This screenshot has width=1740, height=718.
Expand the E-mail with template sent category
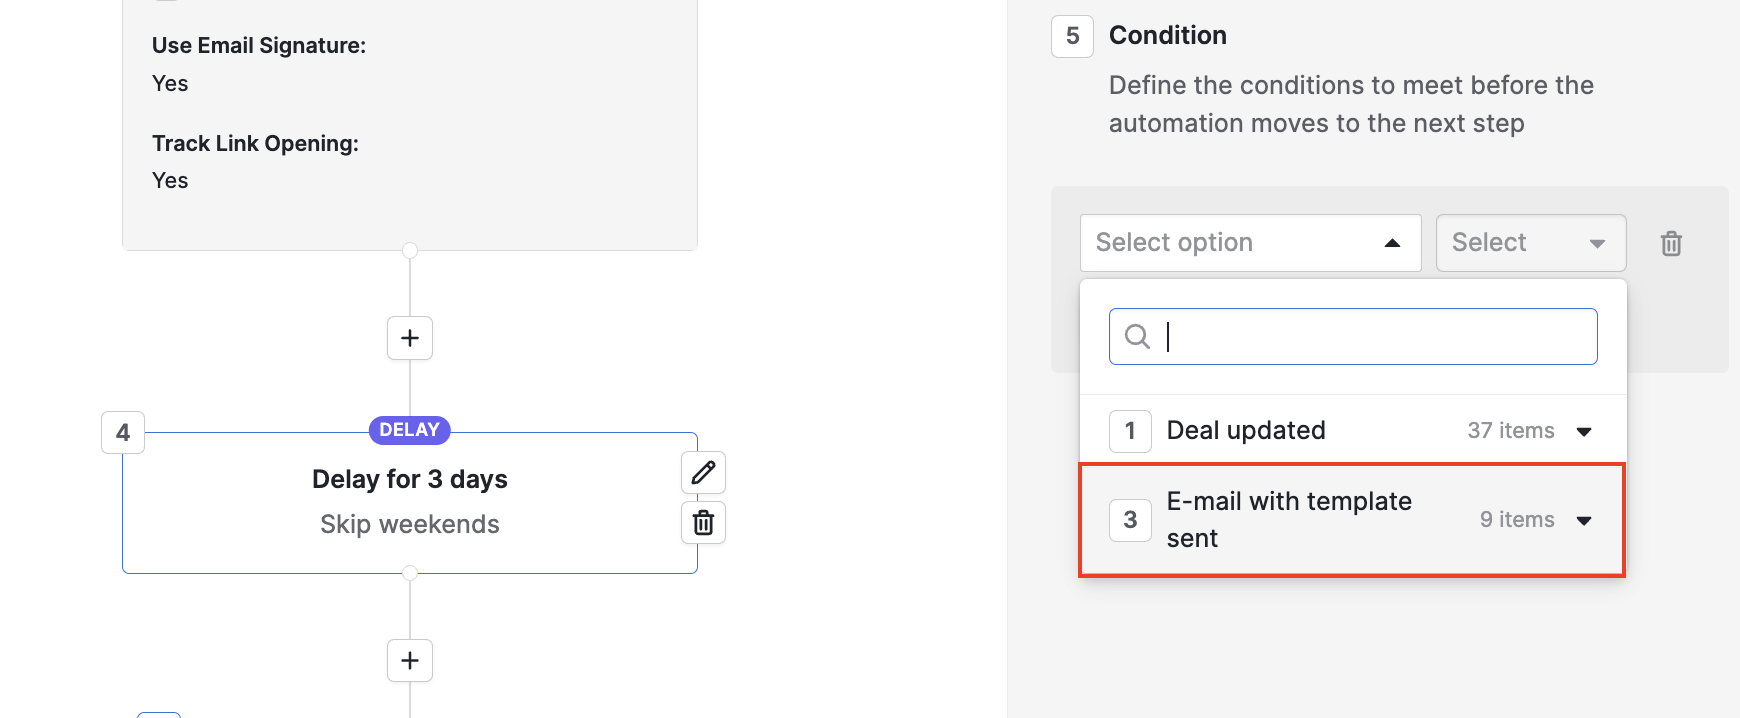click(1585, 520)
